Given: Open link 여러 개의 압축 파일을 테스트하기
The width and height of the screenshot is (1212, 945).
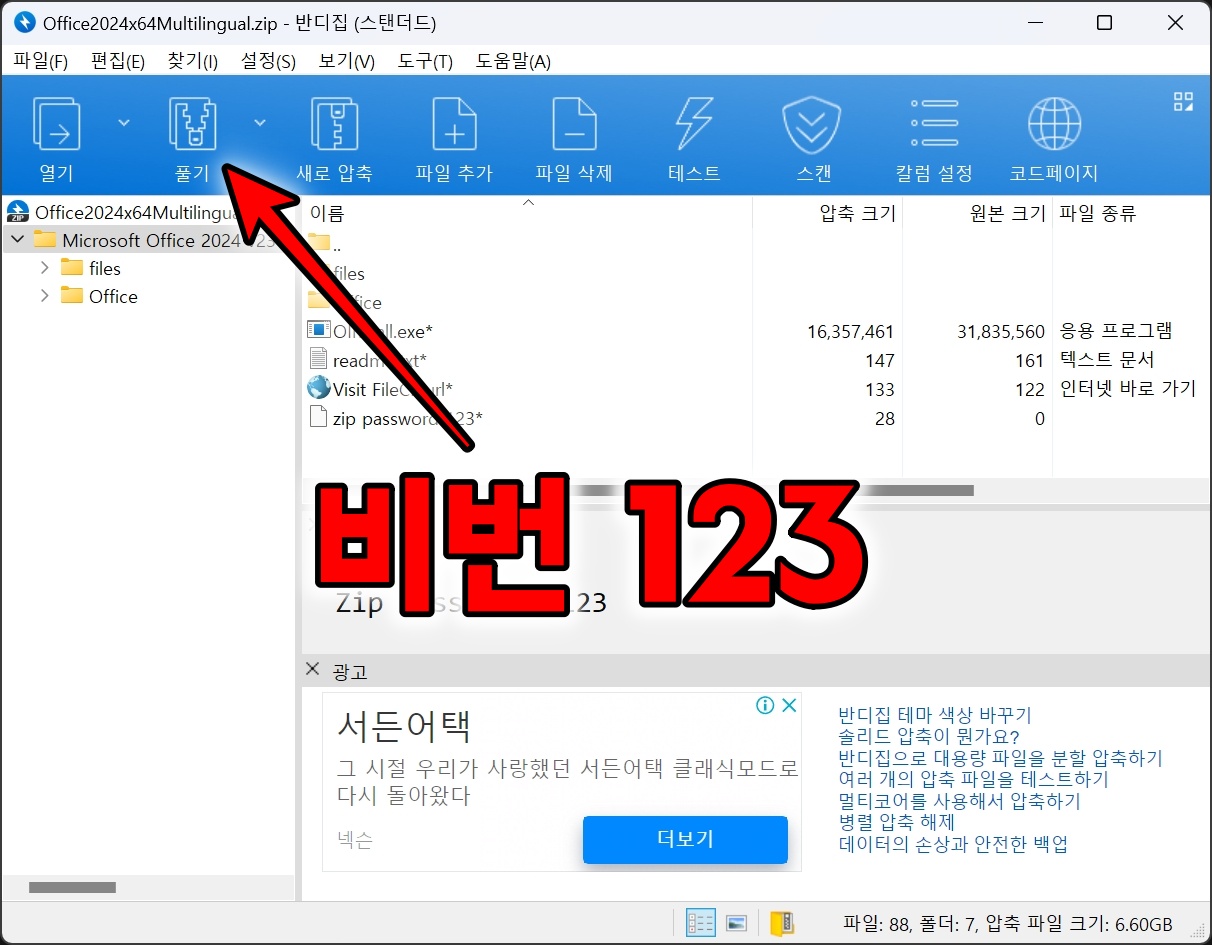Looking at the screenshot, I should [x=973, y=779].
